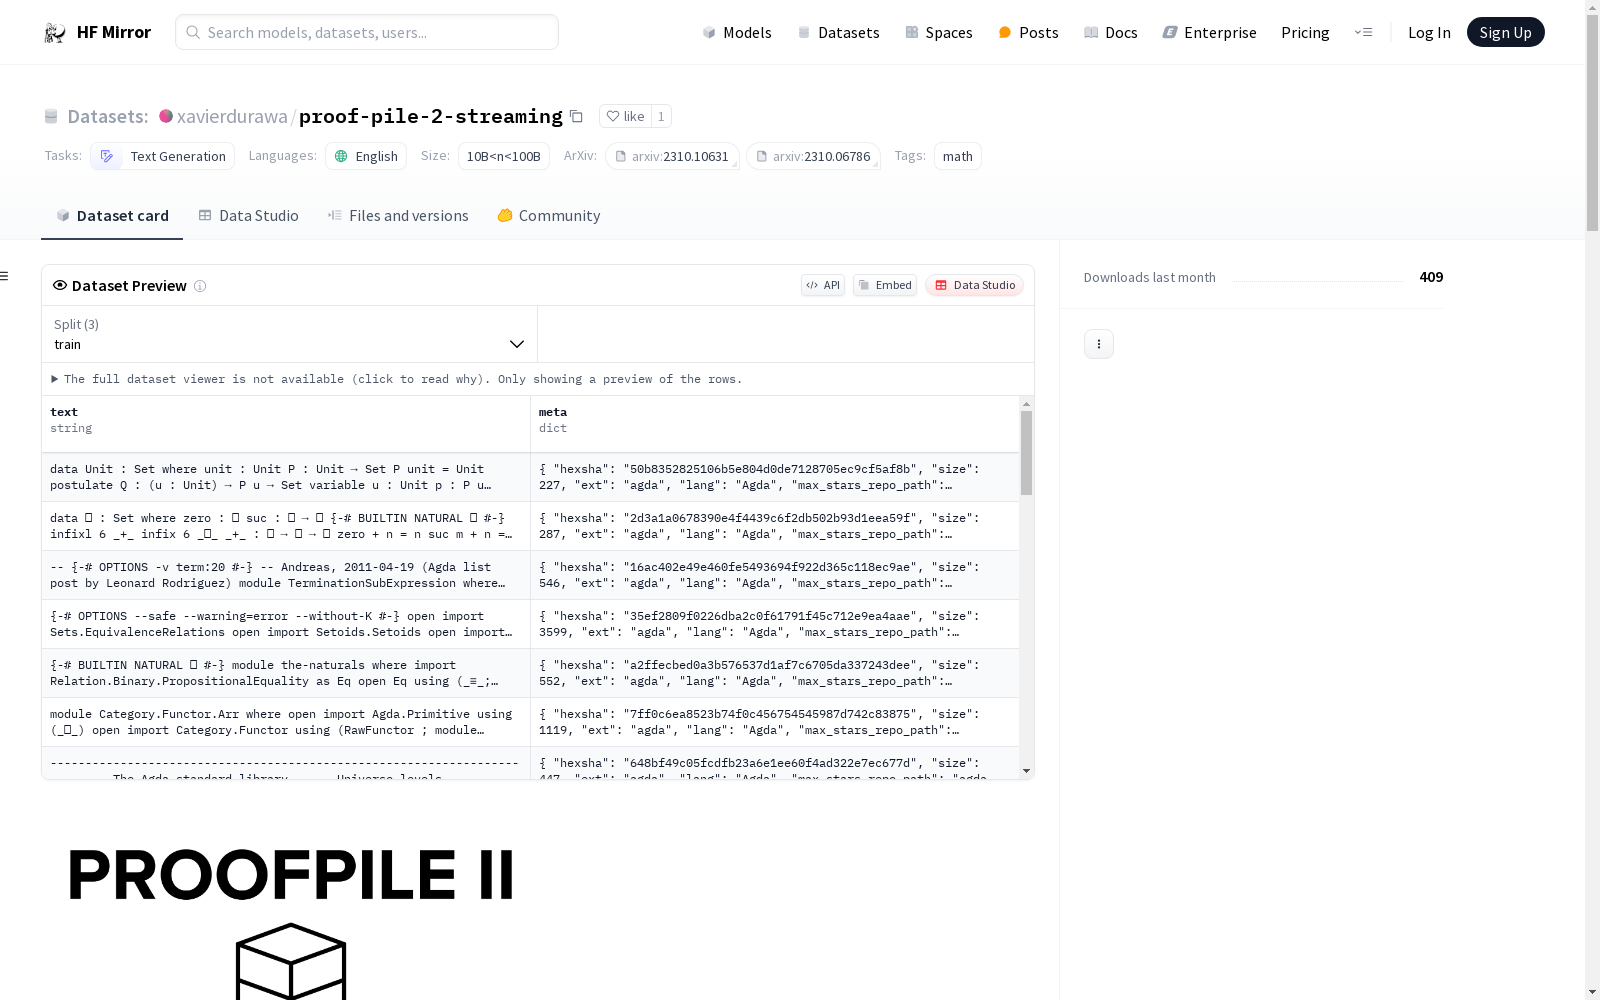Image resolution: width=1600 pixels, height=1000 pixels.
Task: Click the Sign Up button
Action: coord(1505,32)
